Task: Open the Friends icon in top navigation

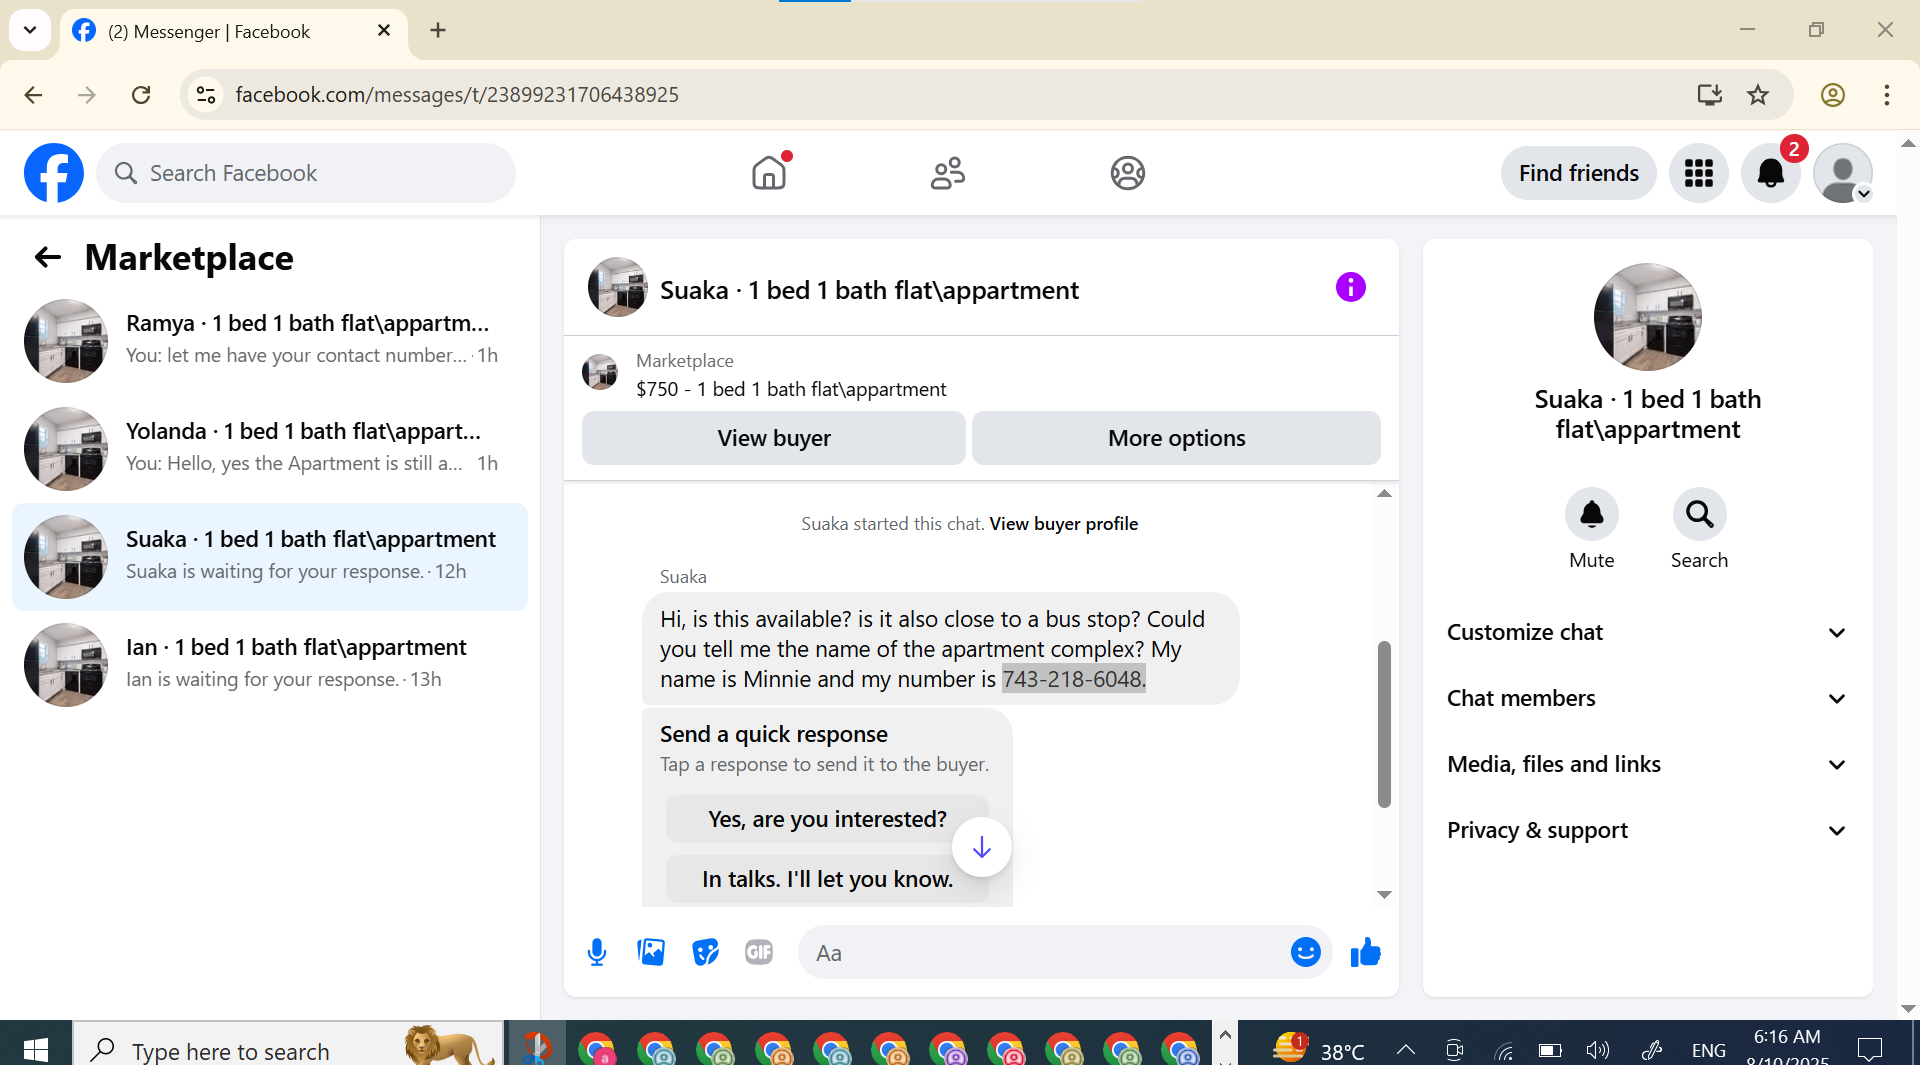Action: point(948,173)
